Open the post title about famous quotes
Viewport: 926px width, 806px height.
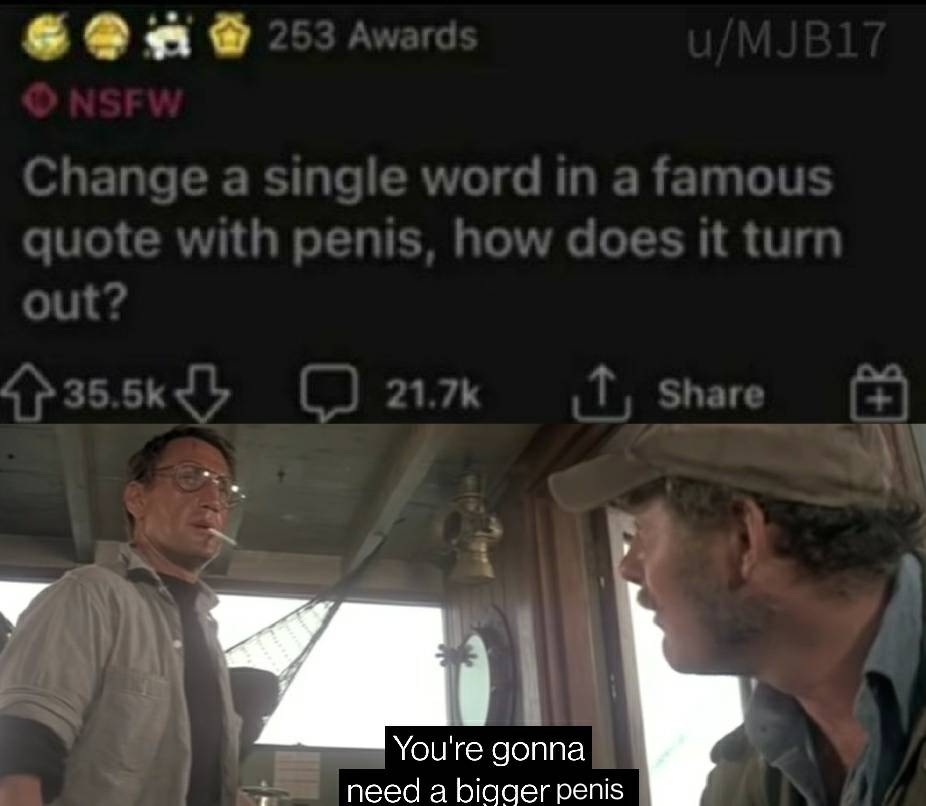pos(433,240)
